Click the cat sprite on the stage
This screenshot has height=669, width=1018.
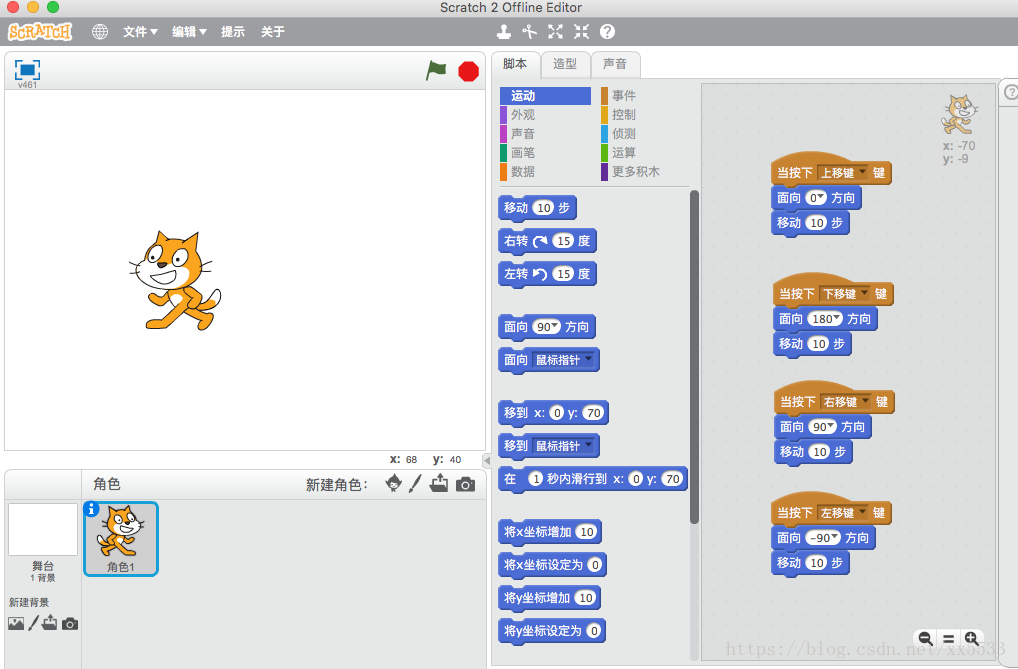coord(174,281)
